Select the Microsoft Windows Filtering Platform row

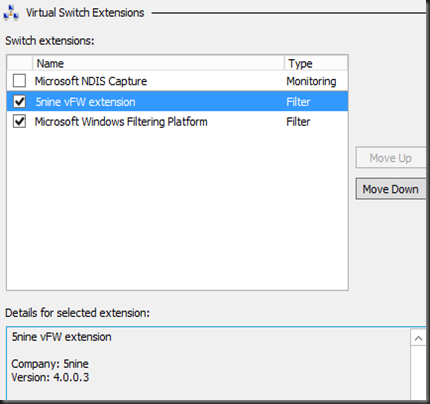point(177,121)
